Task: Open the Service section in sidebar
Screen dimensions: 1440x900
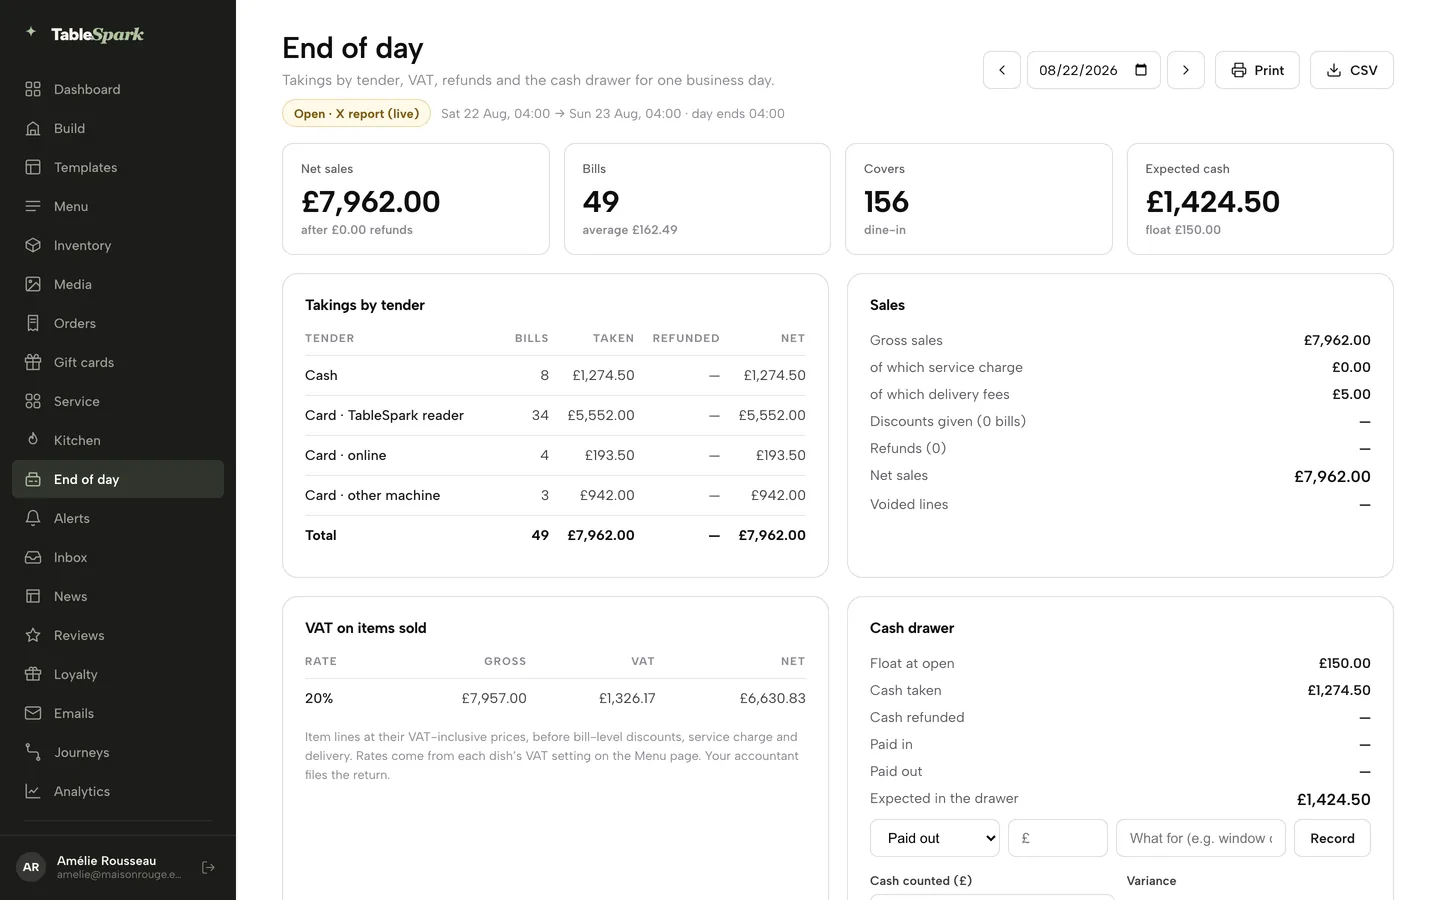Action: (118, 401)
